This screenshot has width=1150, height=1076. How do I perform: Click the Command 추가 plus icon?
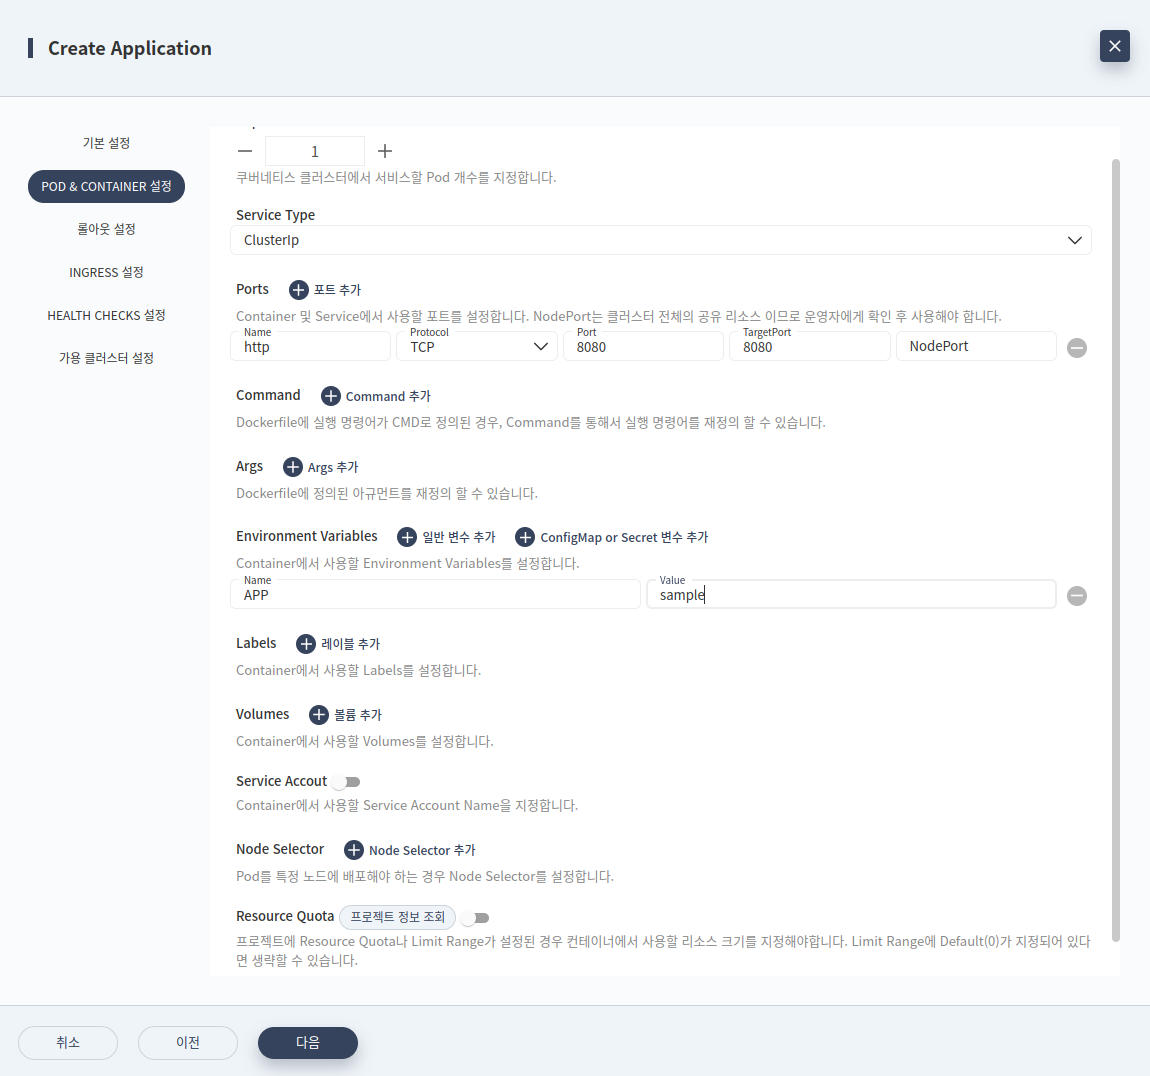click(331, 396)
